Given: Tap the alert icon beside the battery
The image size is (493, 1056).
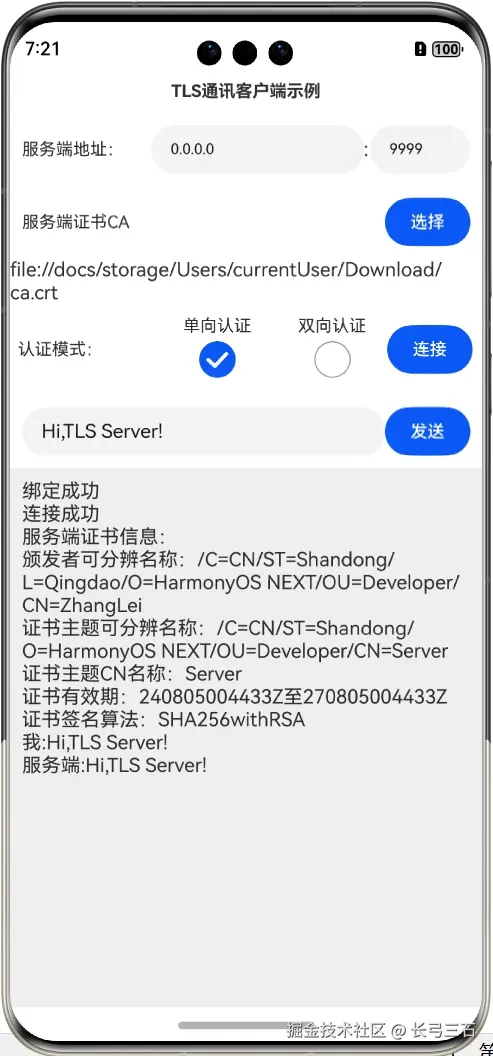Looking at the screenshot, I should point(420,49).
